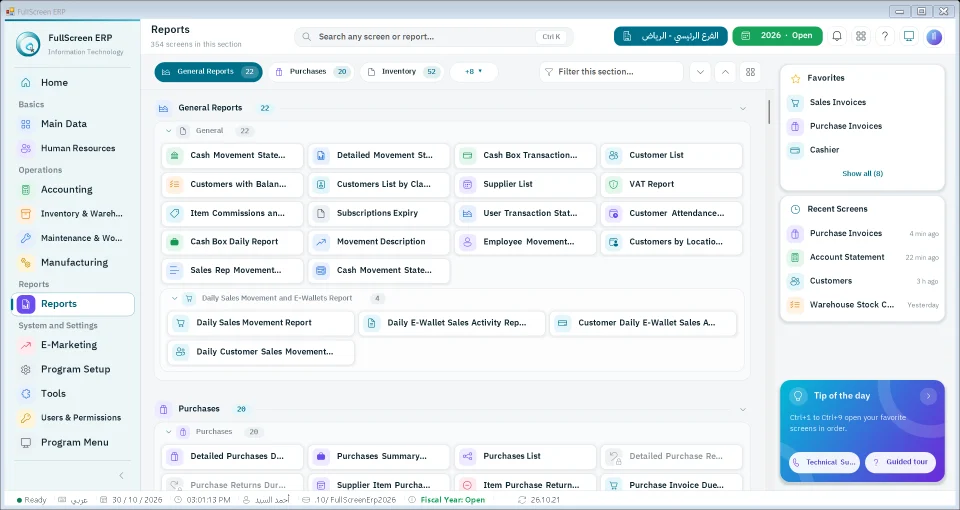Click the Inventory & Warehouse box icon
Screen dimensions: 960x510
26,214
